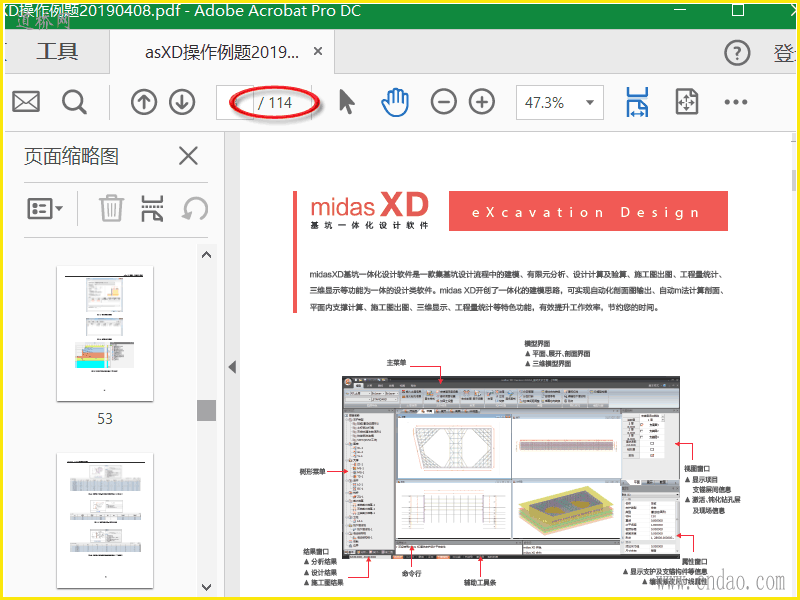
Task: Click document vertical scrollbar thumb
Action: 793,181
